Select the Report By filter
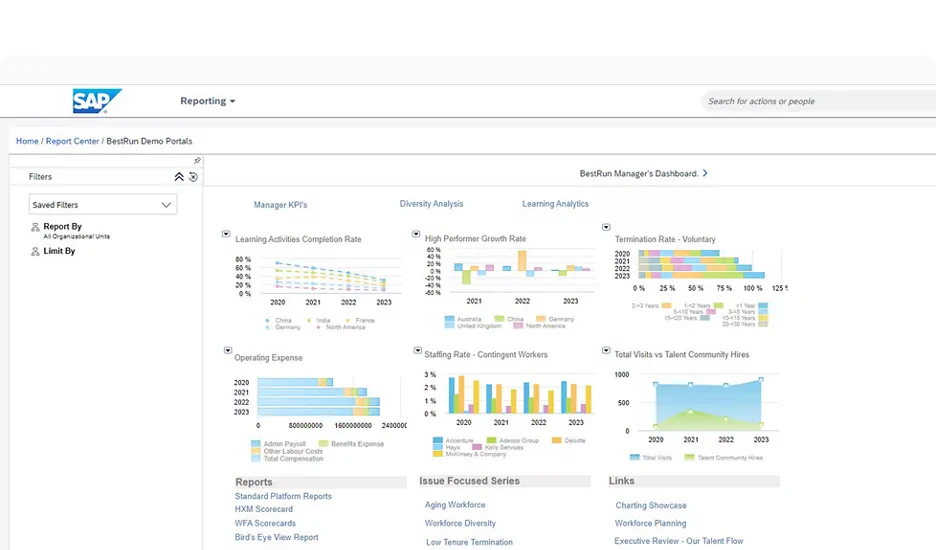 (63, 227)
